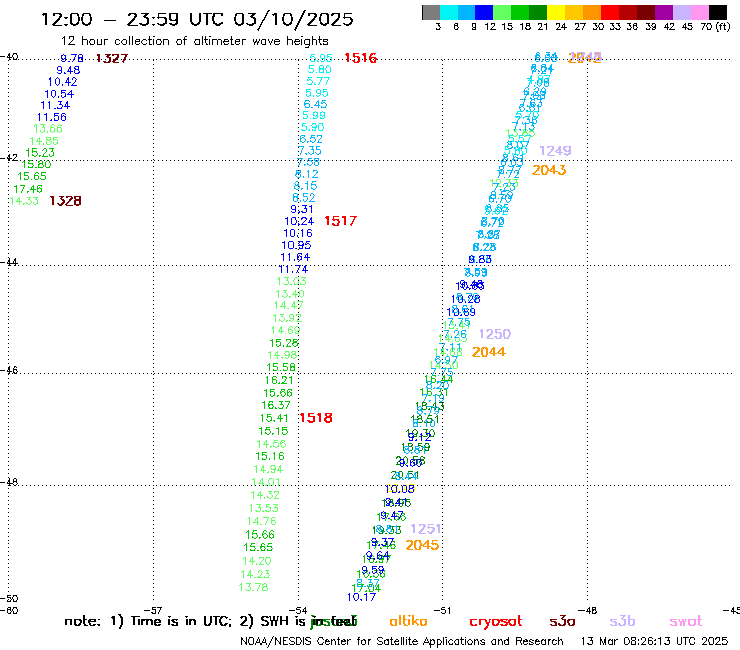Select the 1328 pass time label
Image resolution: width=740 pixels, height=650 pixels.
[x=65, y=201]
